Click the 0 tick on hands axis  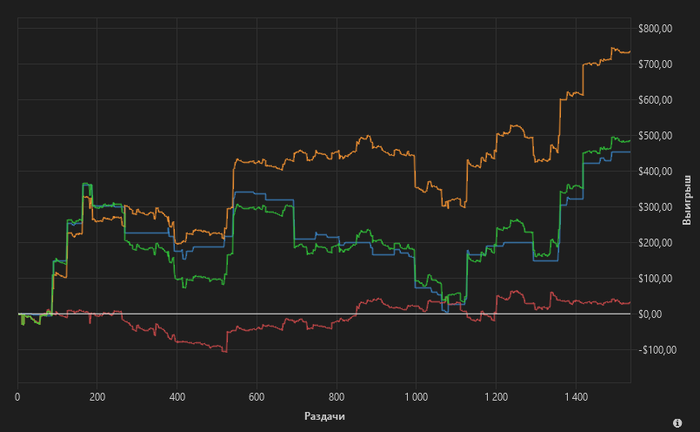pyautogui.click(x=17, y=397)
